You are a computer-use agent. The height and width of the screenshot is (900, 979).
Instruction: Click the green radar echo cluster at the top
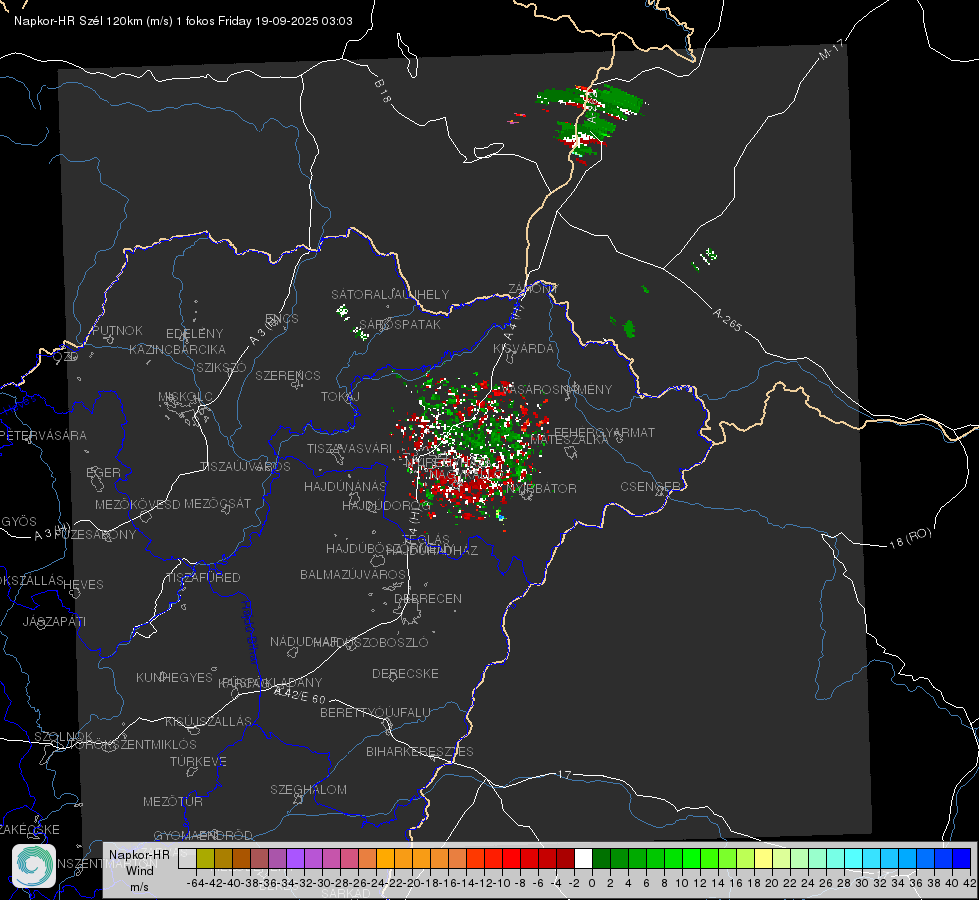[x=589, y=119]
